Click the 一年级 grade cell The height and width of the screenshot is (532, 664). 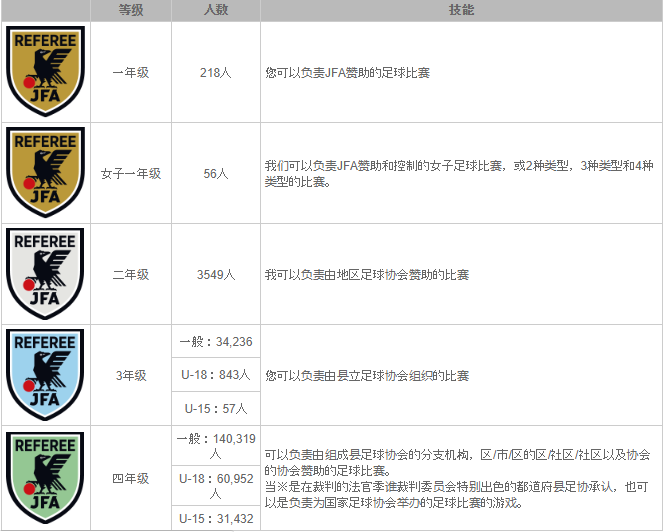(131, 72)
